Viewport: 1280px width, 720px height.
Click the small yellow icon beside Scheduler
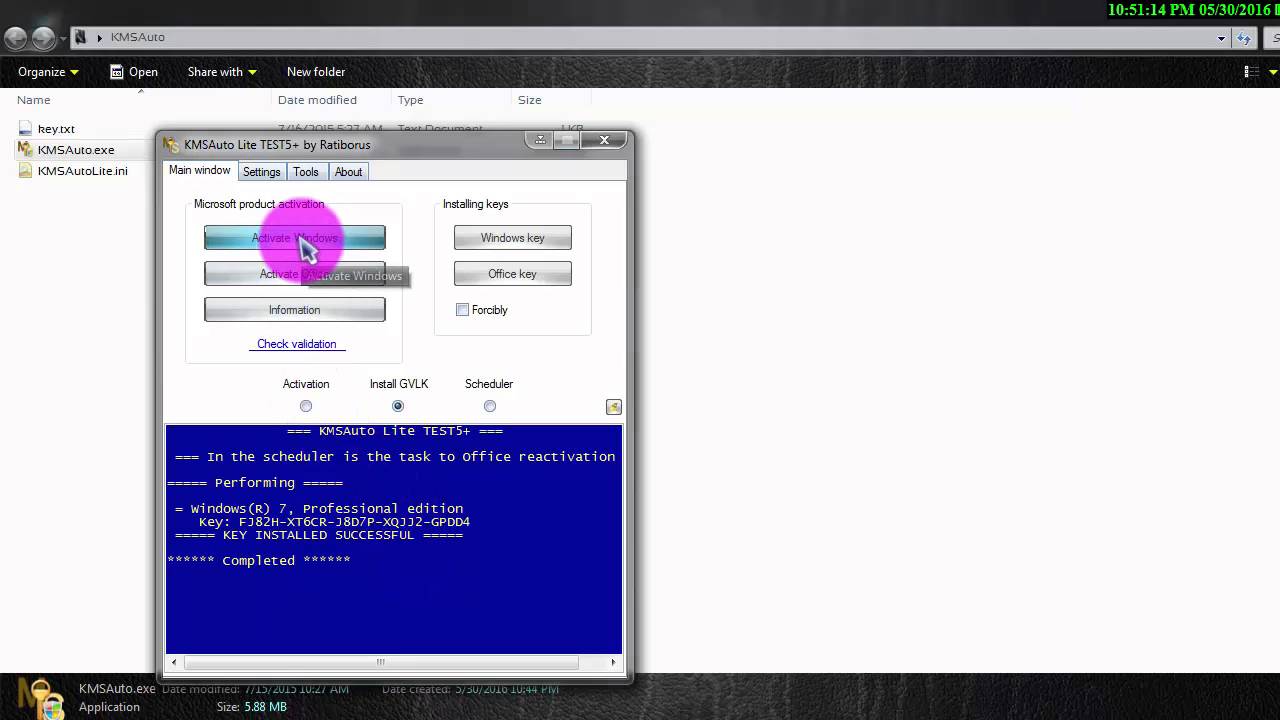614,407
